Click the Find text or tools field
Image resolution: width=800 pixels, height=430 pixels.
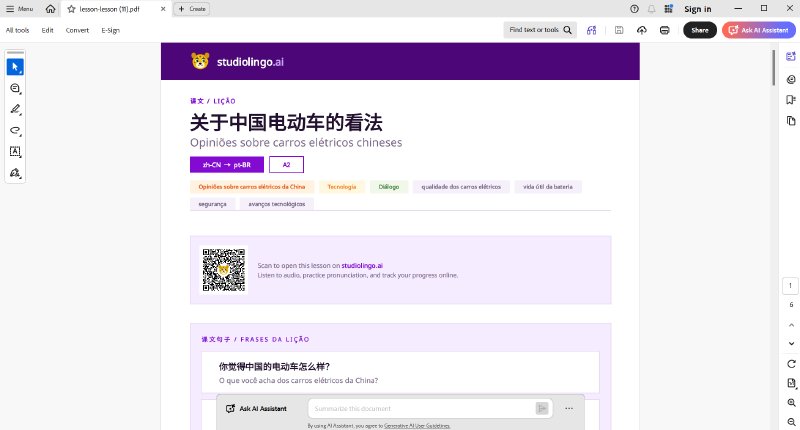coord(540,30)
